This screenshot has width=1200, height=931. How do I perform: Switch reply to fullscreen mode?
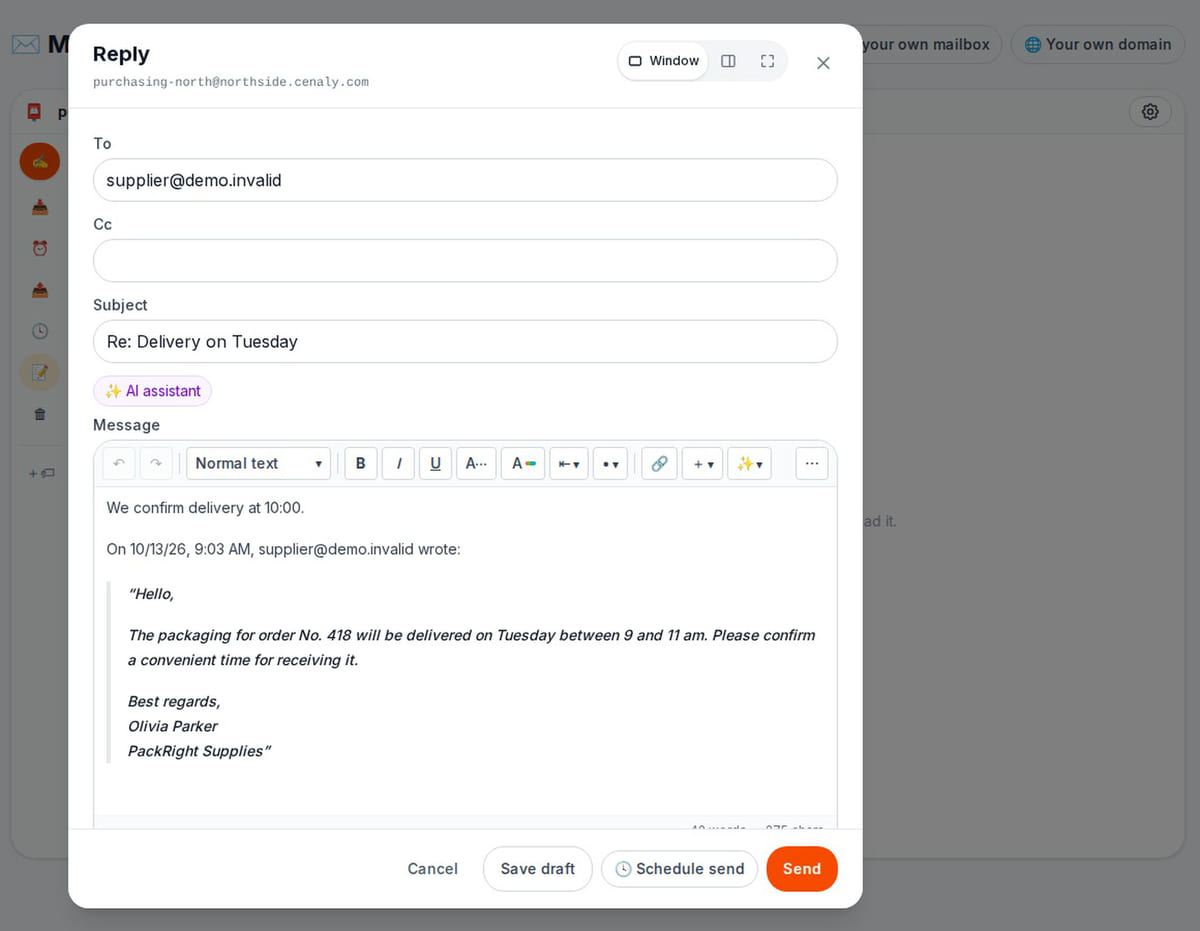[x=767, y=61]
